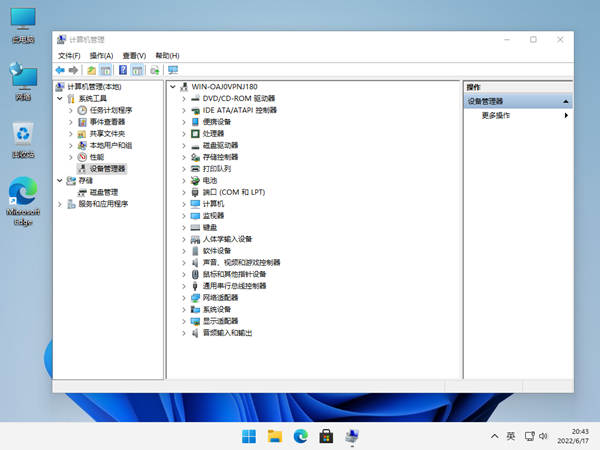
Task: Expand the 网络适配器 network adapters node
Action: point(183,297)
